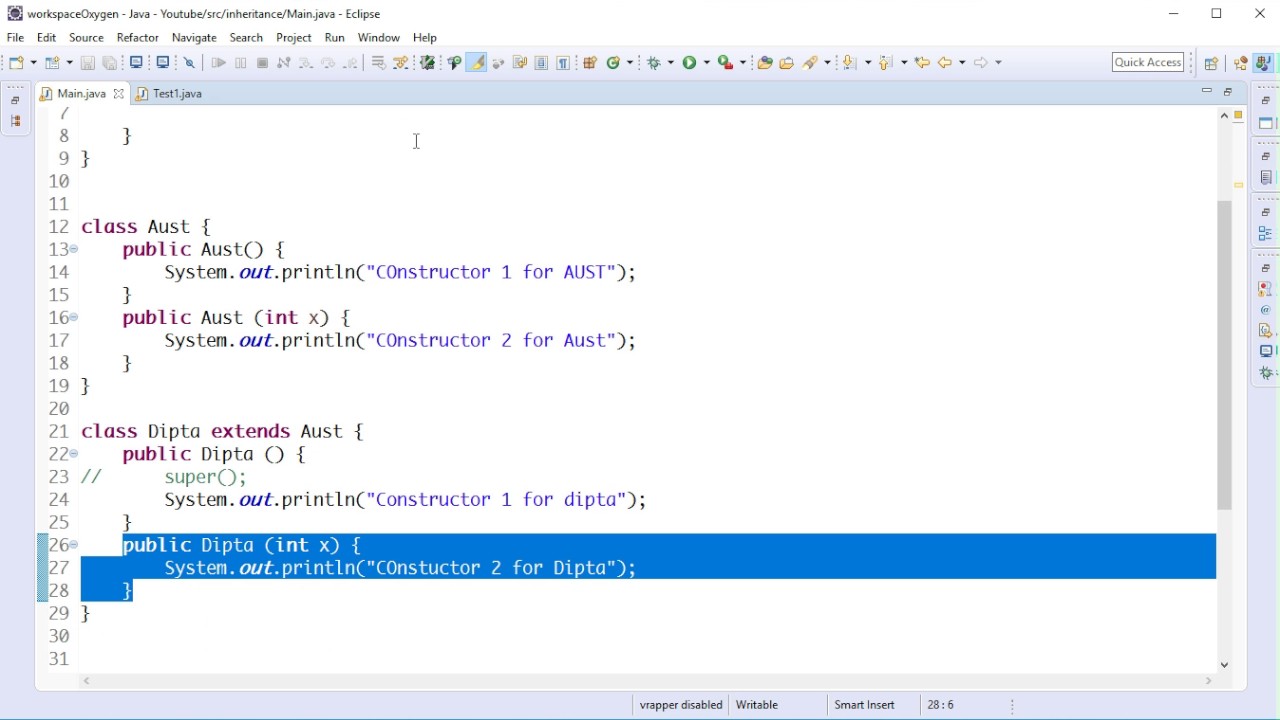Click the Save toolbar icon
The height and width of the screenshot is (720, 1280).
(x=88, y=62)
